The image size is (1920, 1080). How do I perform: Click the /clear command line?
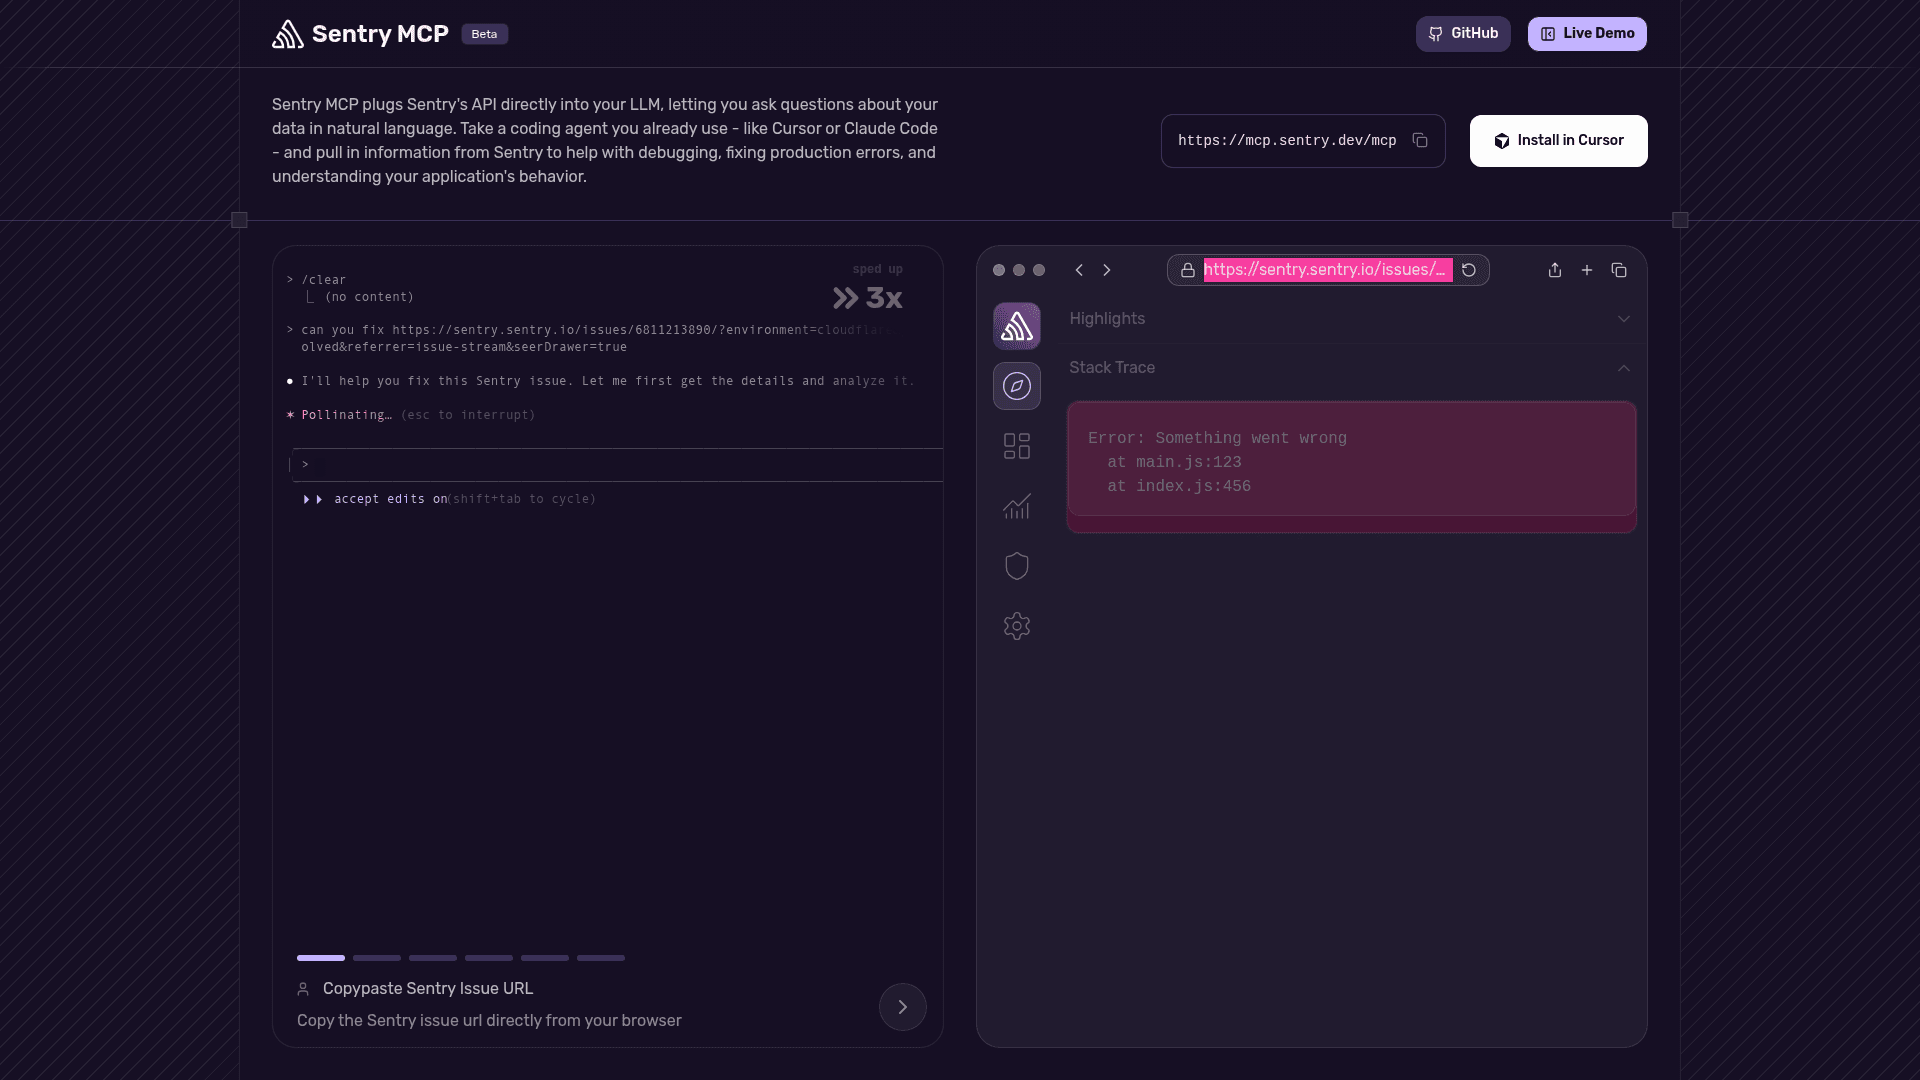coord(316,280)
